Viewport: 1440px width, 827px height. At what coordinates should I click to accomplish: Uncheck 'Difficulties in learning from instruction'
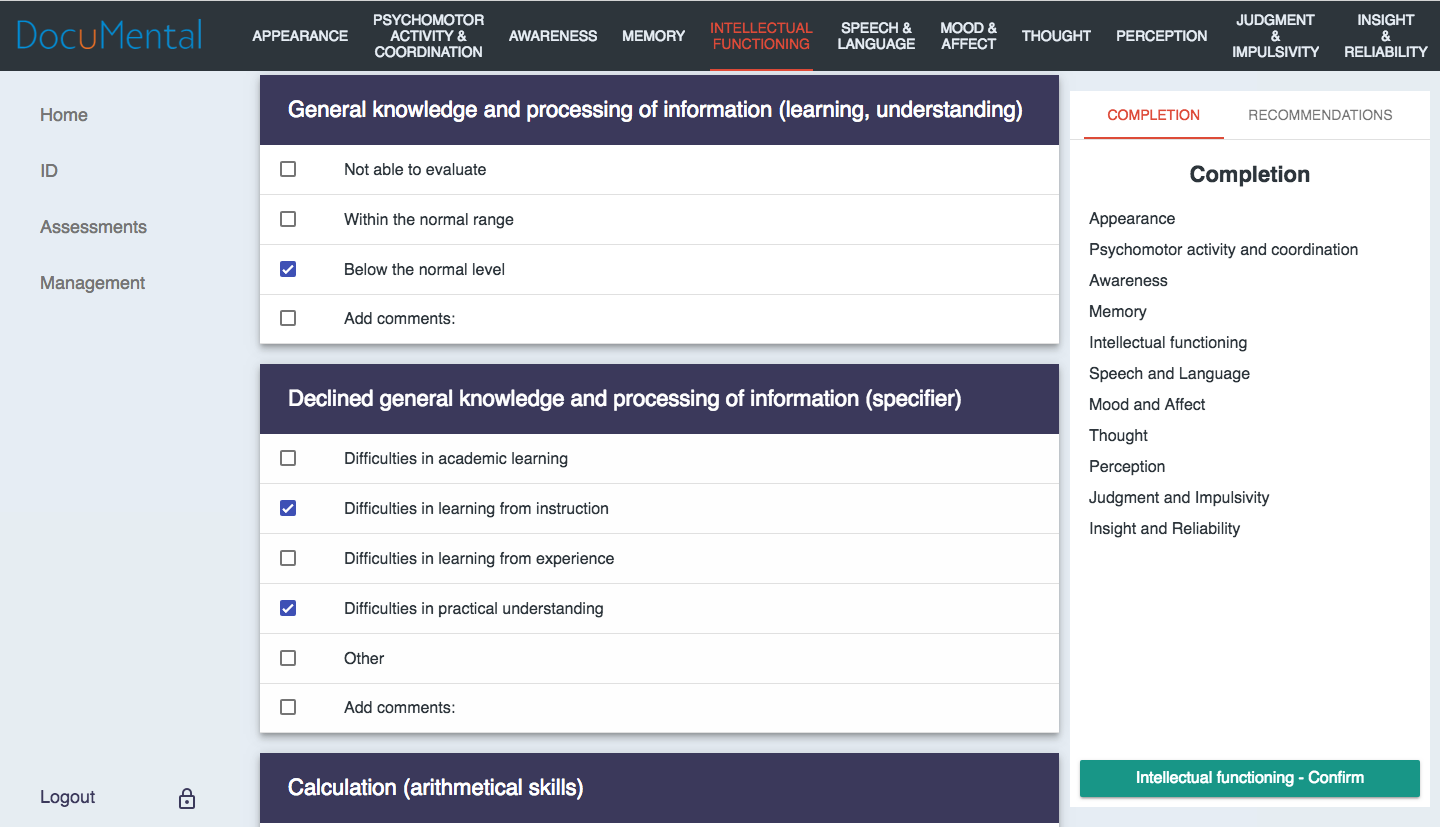[x=288, y=508]
